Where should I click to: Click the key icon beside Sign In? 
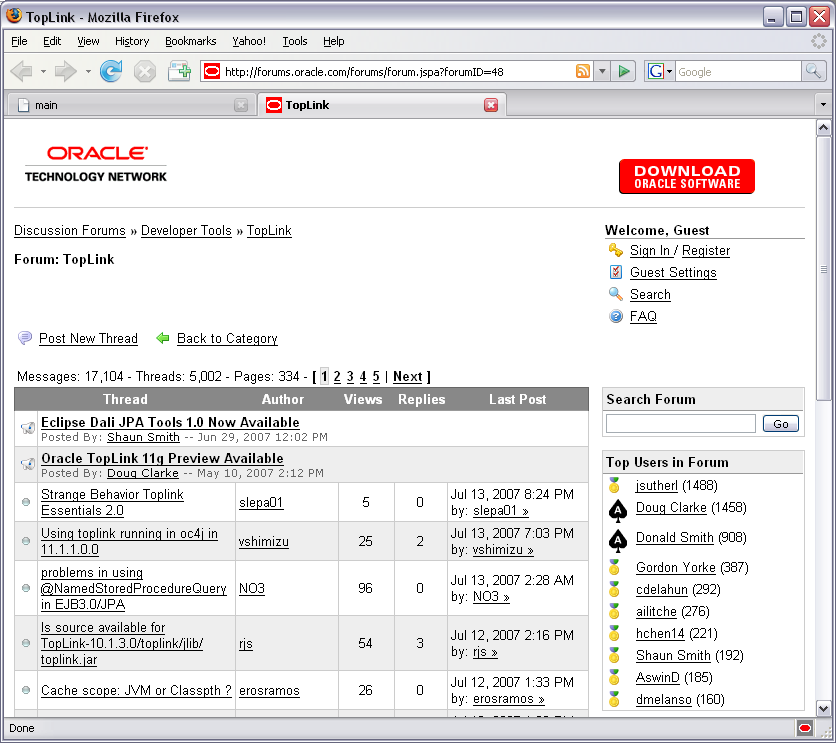pos(616,250)
